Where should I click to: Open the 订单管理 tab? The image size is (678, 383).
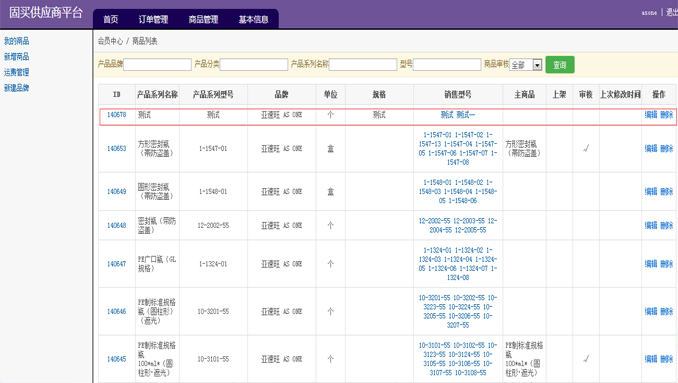[153, 19]
